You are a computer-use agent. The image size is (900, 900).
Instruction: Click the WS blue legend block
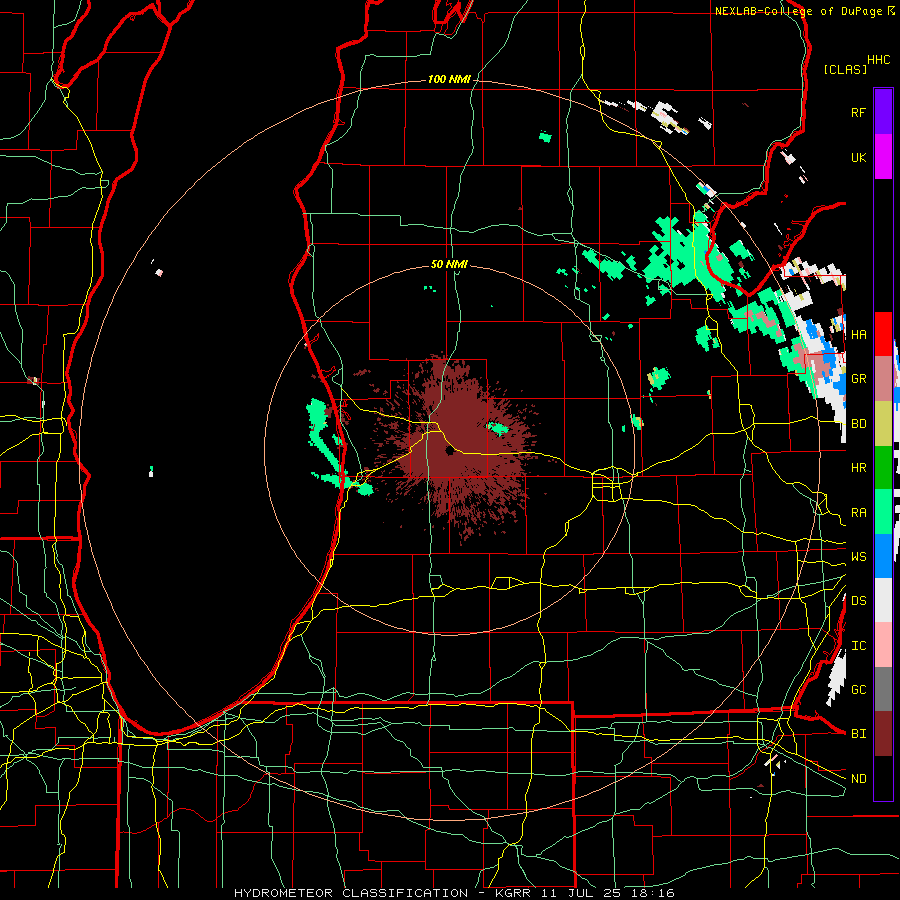pyautogui.click(x=883, y=556)
